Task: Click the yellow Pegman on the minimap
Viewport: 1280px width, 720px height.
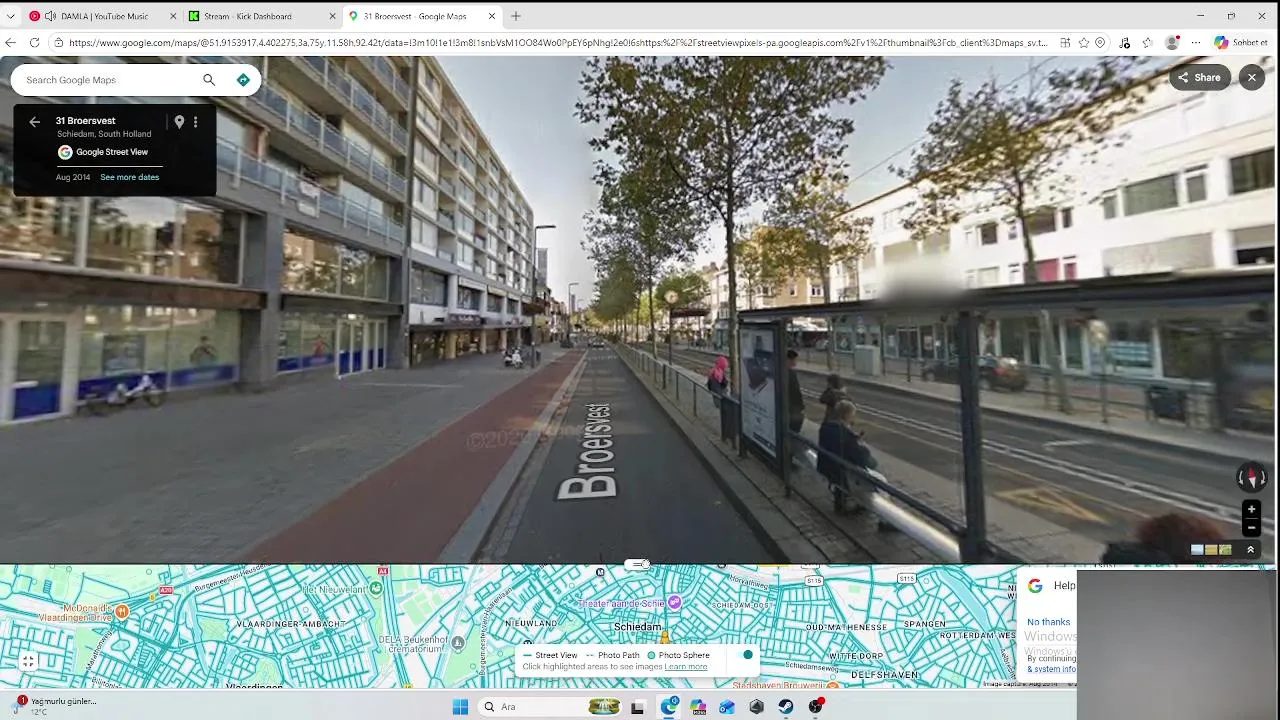Action: (x=664, y=637)
